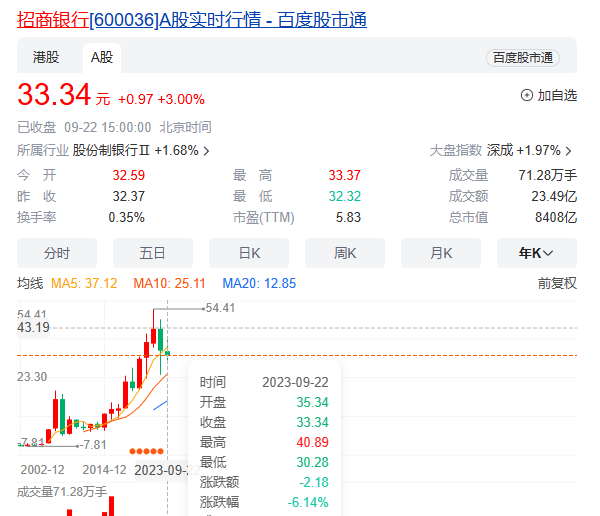Click the 今开 value 32.59
This screenshot has width=600, height=516.
pos(129,175)
